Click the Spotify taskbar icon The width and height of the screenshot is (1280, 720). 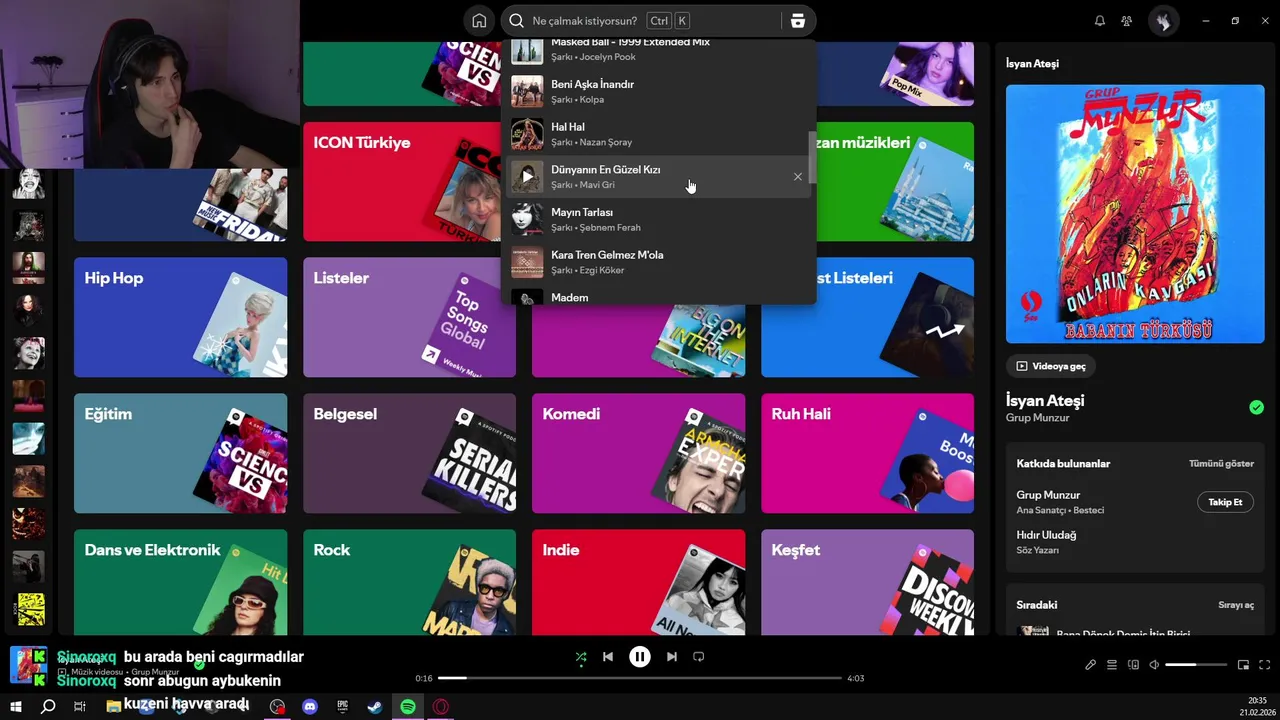click(408, 707)
